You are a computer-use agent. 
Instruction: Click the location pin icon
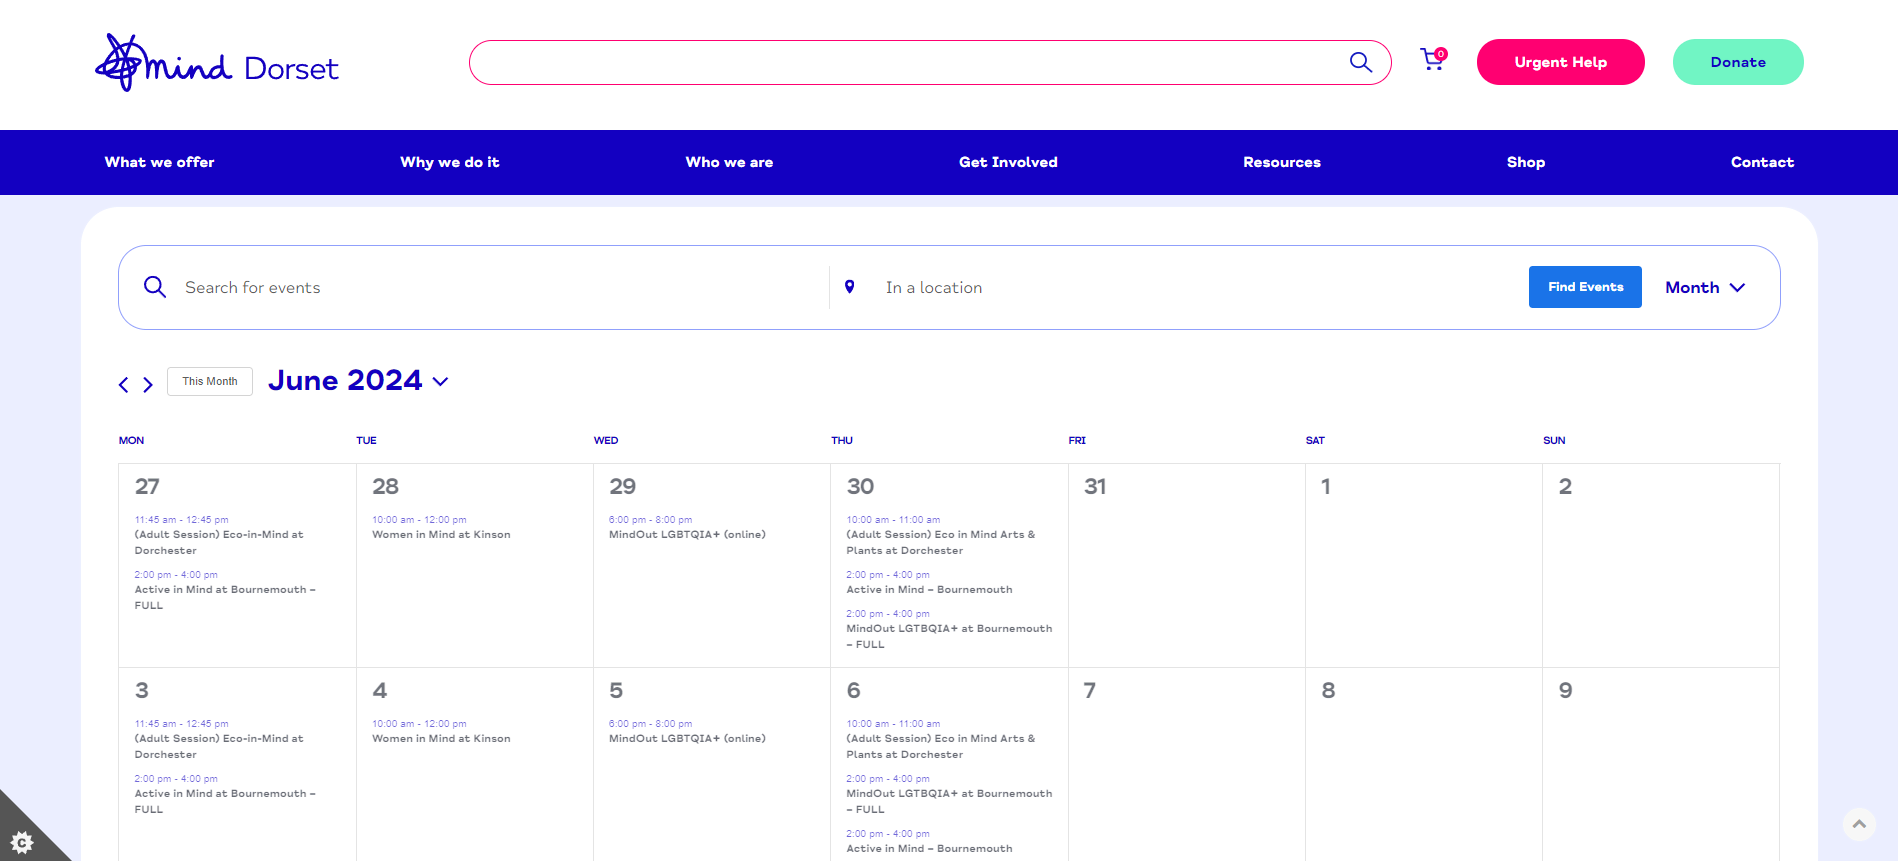click(x=850, y=287)
